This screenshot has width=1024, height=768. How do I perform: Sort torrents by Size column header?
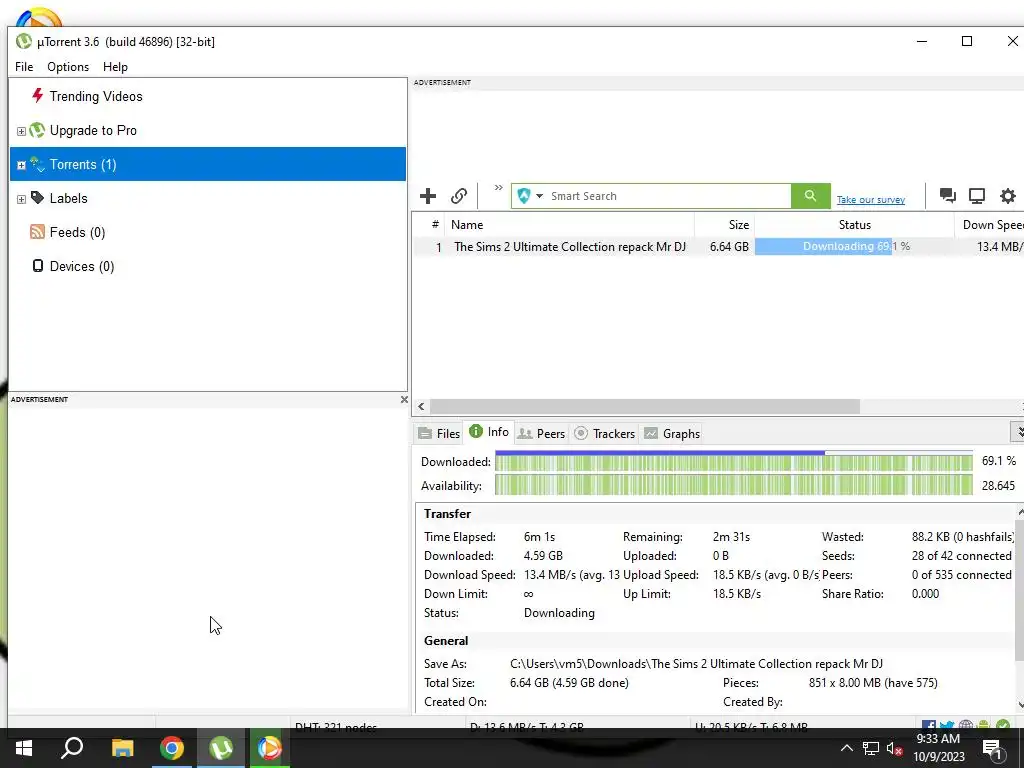click(724, 225)
